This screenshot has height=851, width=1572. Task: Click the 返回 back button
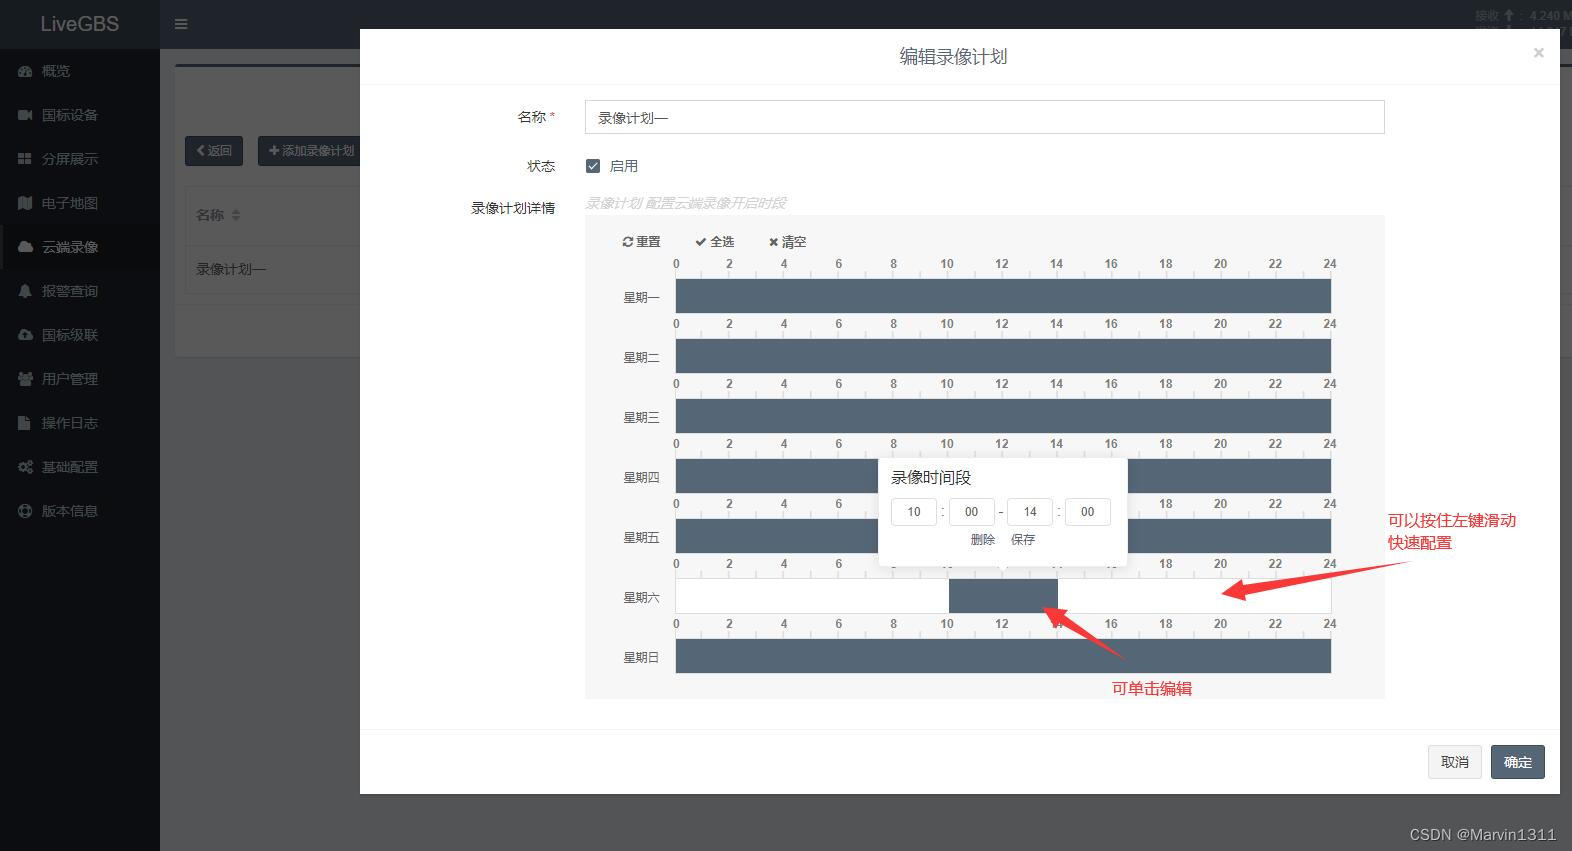(x=214, y=151)
